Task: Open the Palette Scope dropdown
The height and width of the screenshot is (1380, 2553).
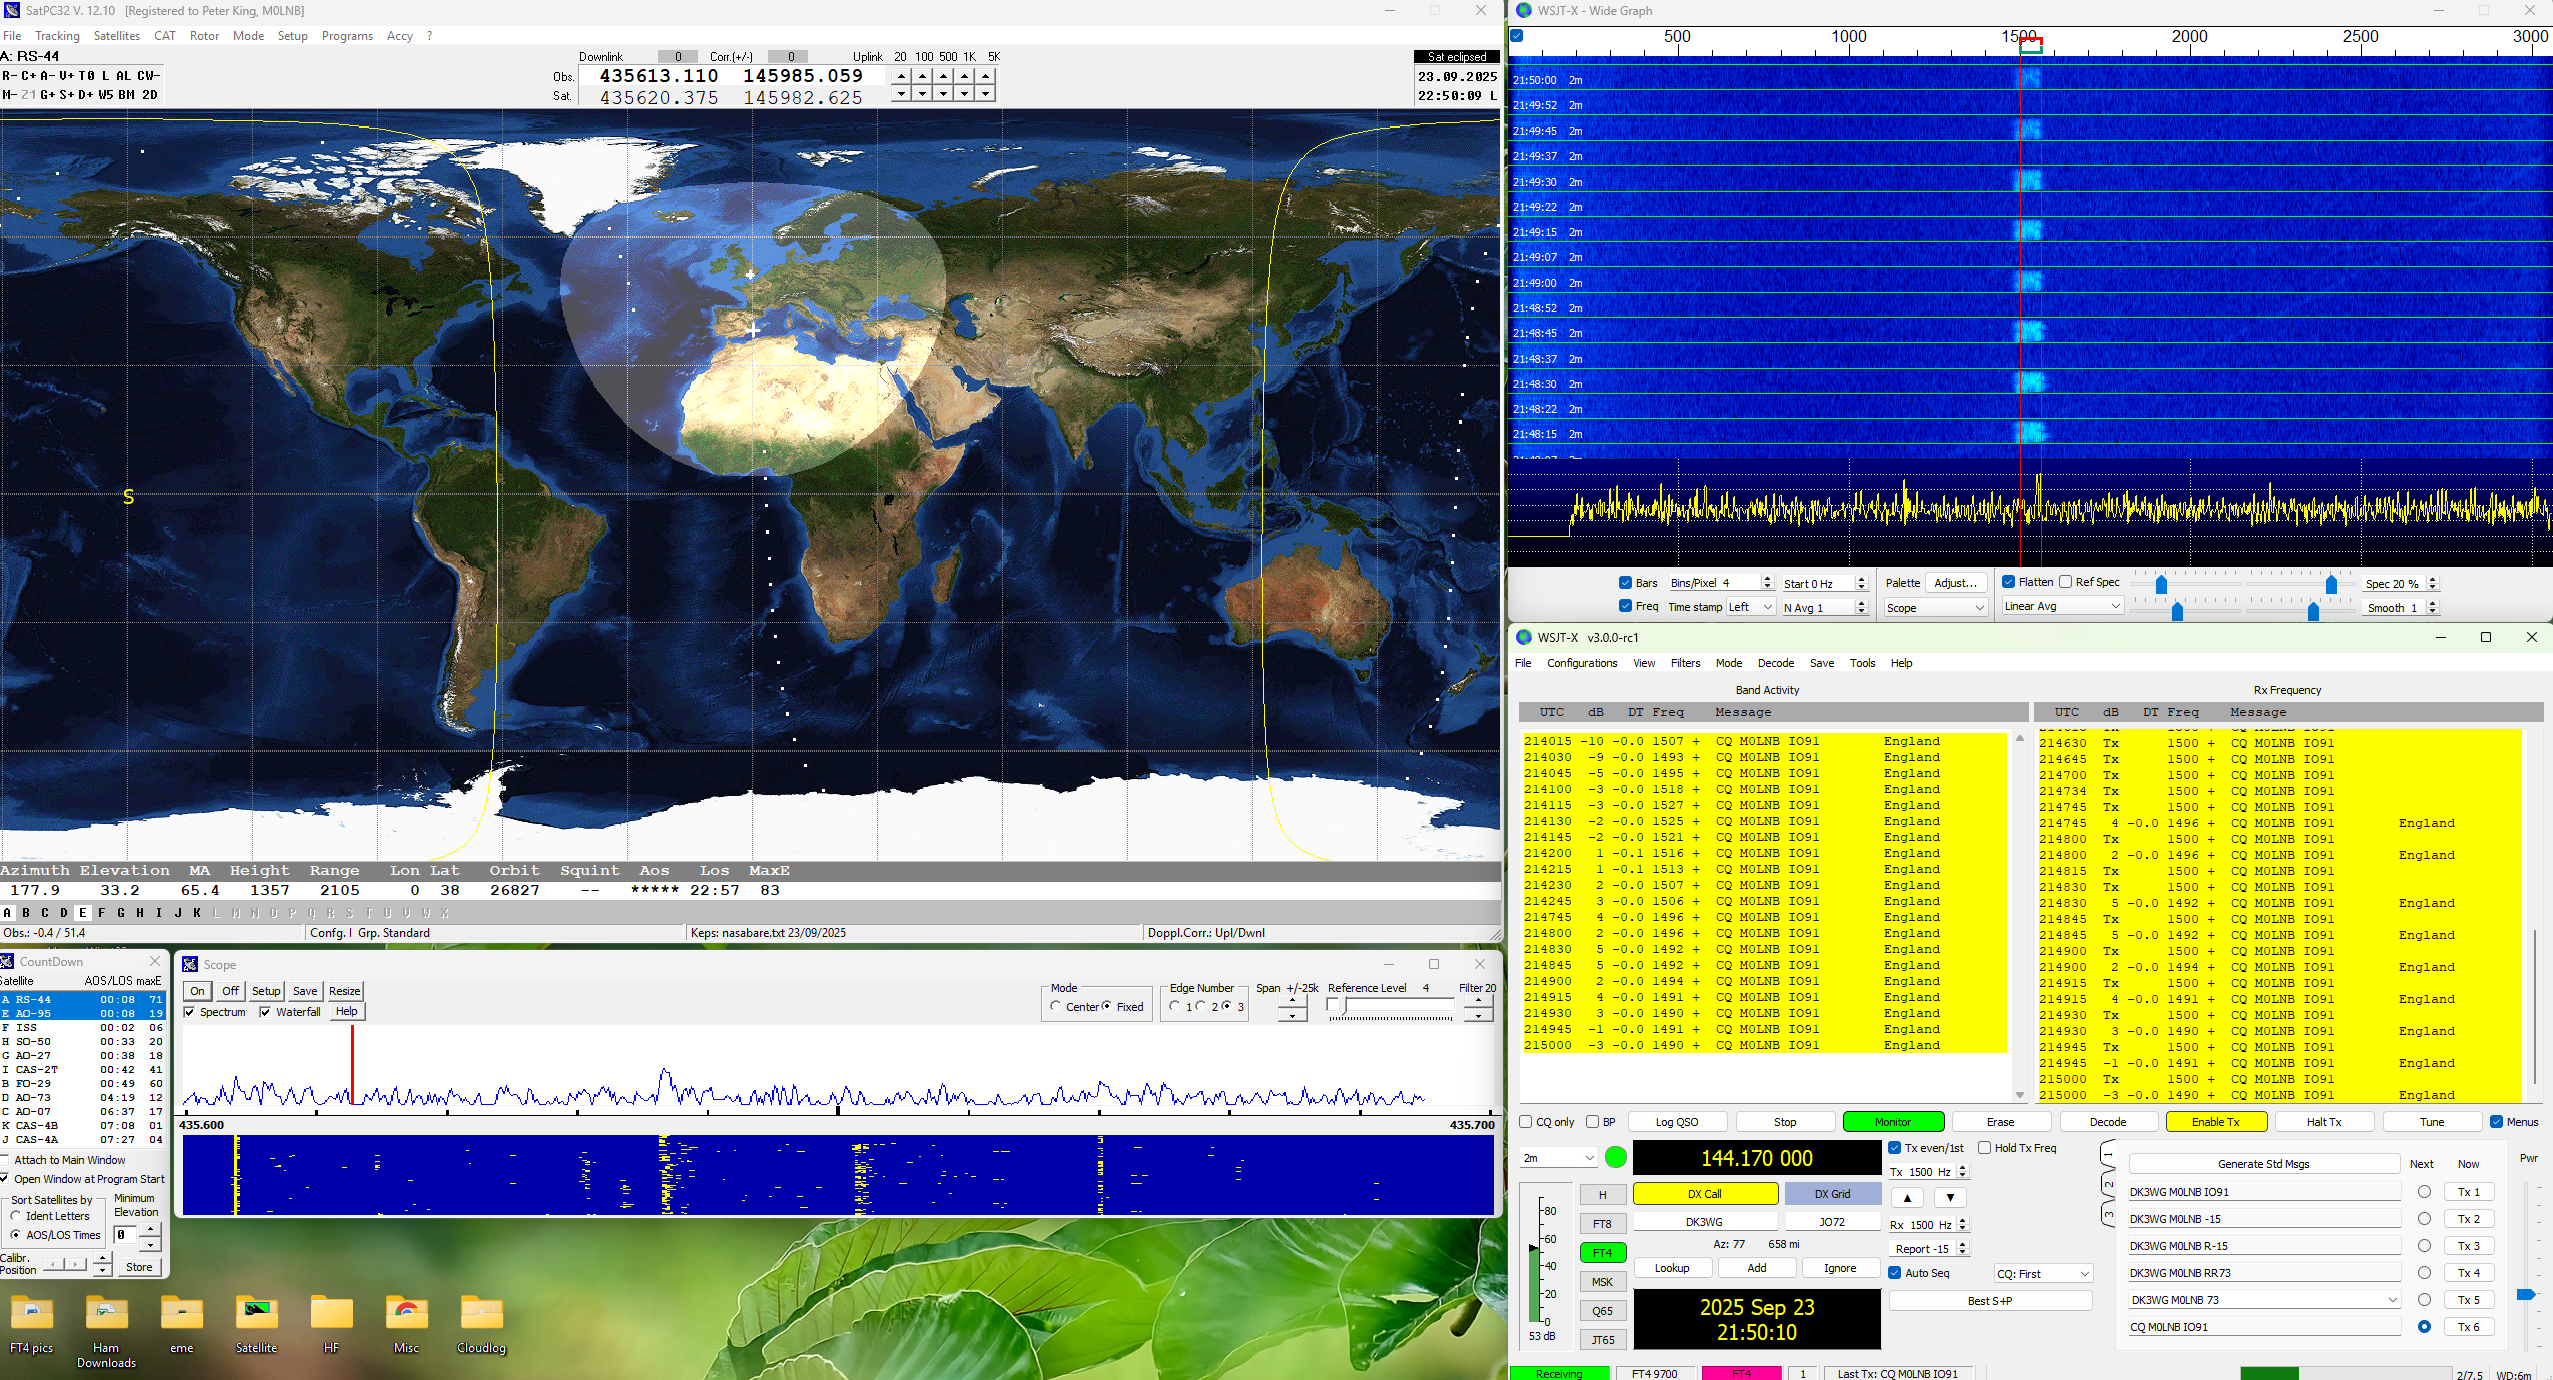Action: [x=1934, y=608]
